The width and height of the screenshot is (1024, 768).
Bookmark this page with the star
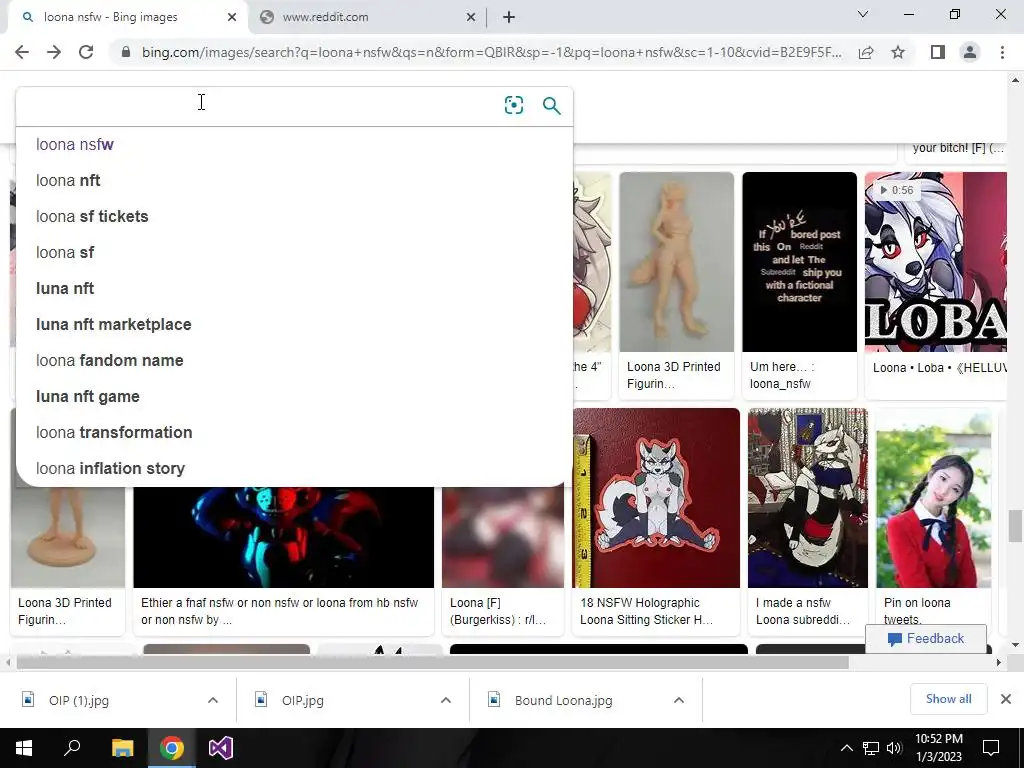click(898, 52)
